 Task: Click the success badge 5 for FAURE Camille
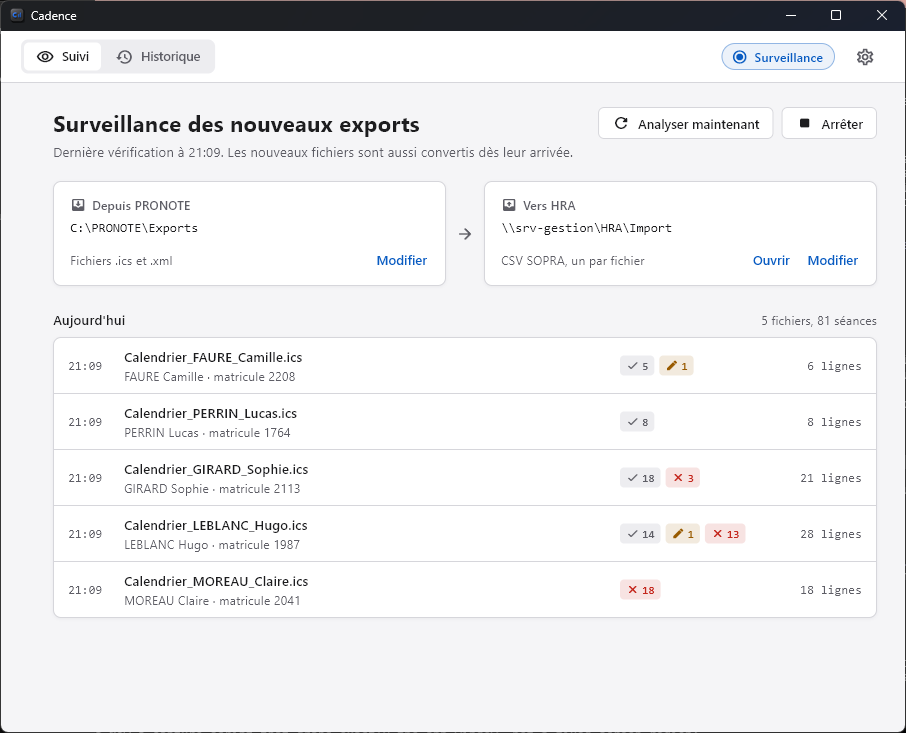637,366
